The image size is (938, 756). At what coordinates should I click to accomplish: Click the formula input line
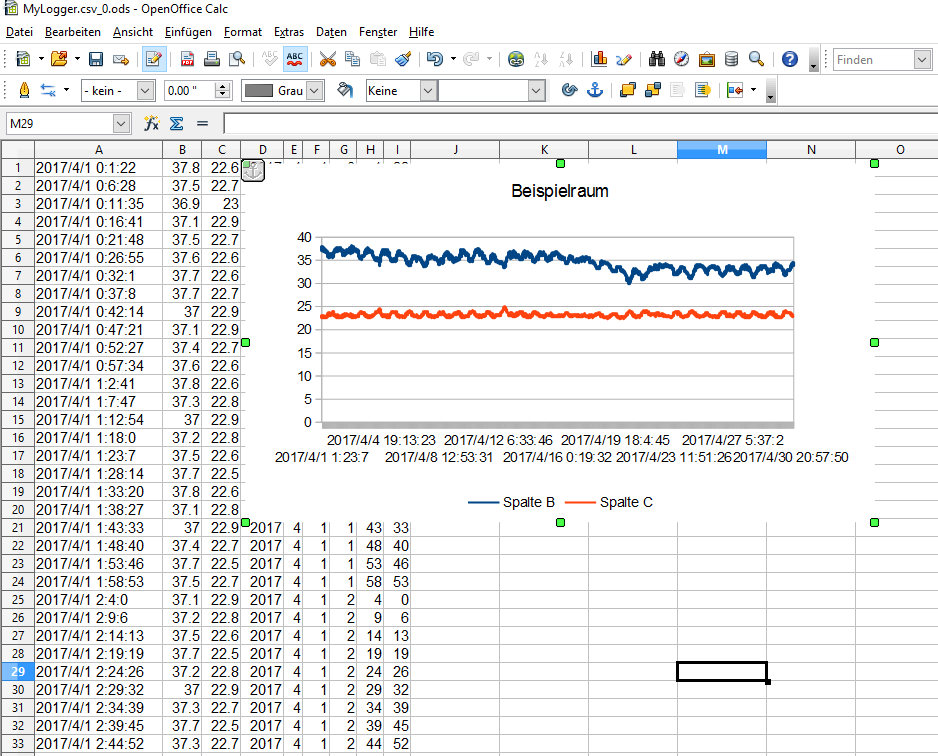578,123
